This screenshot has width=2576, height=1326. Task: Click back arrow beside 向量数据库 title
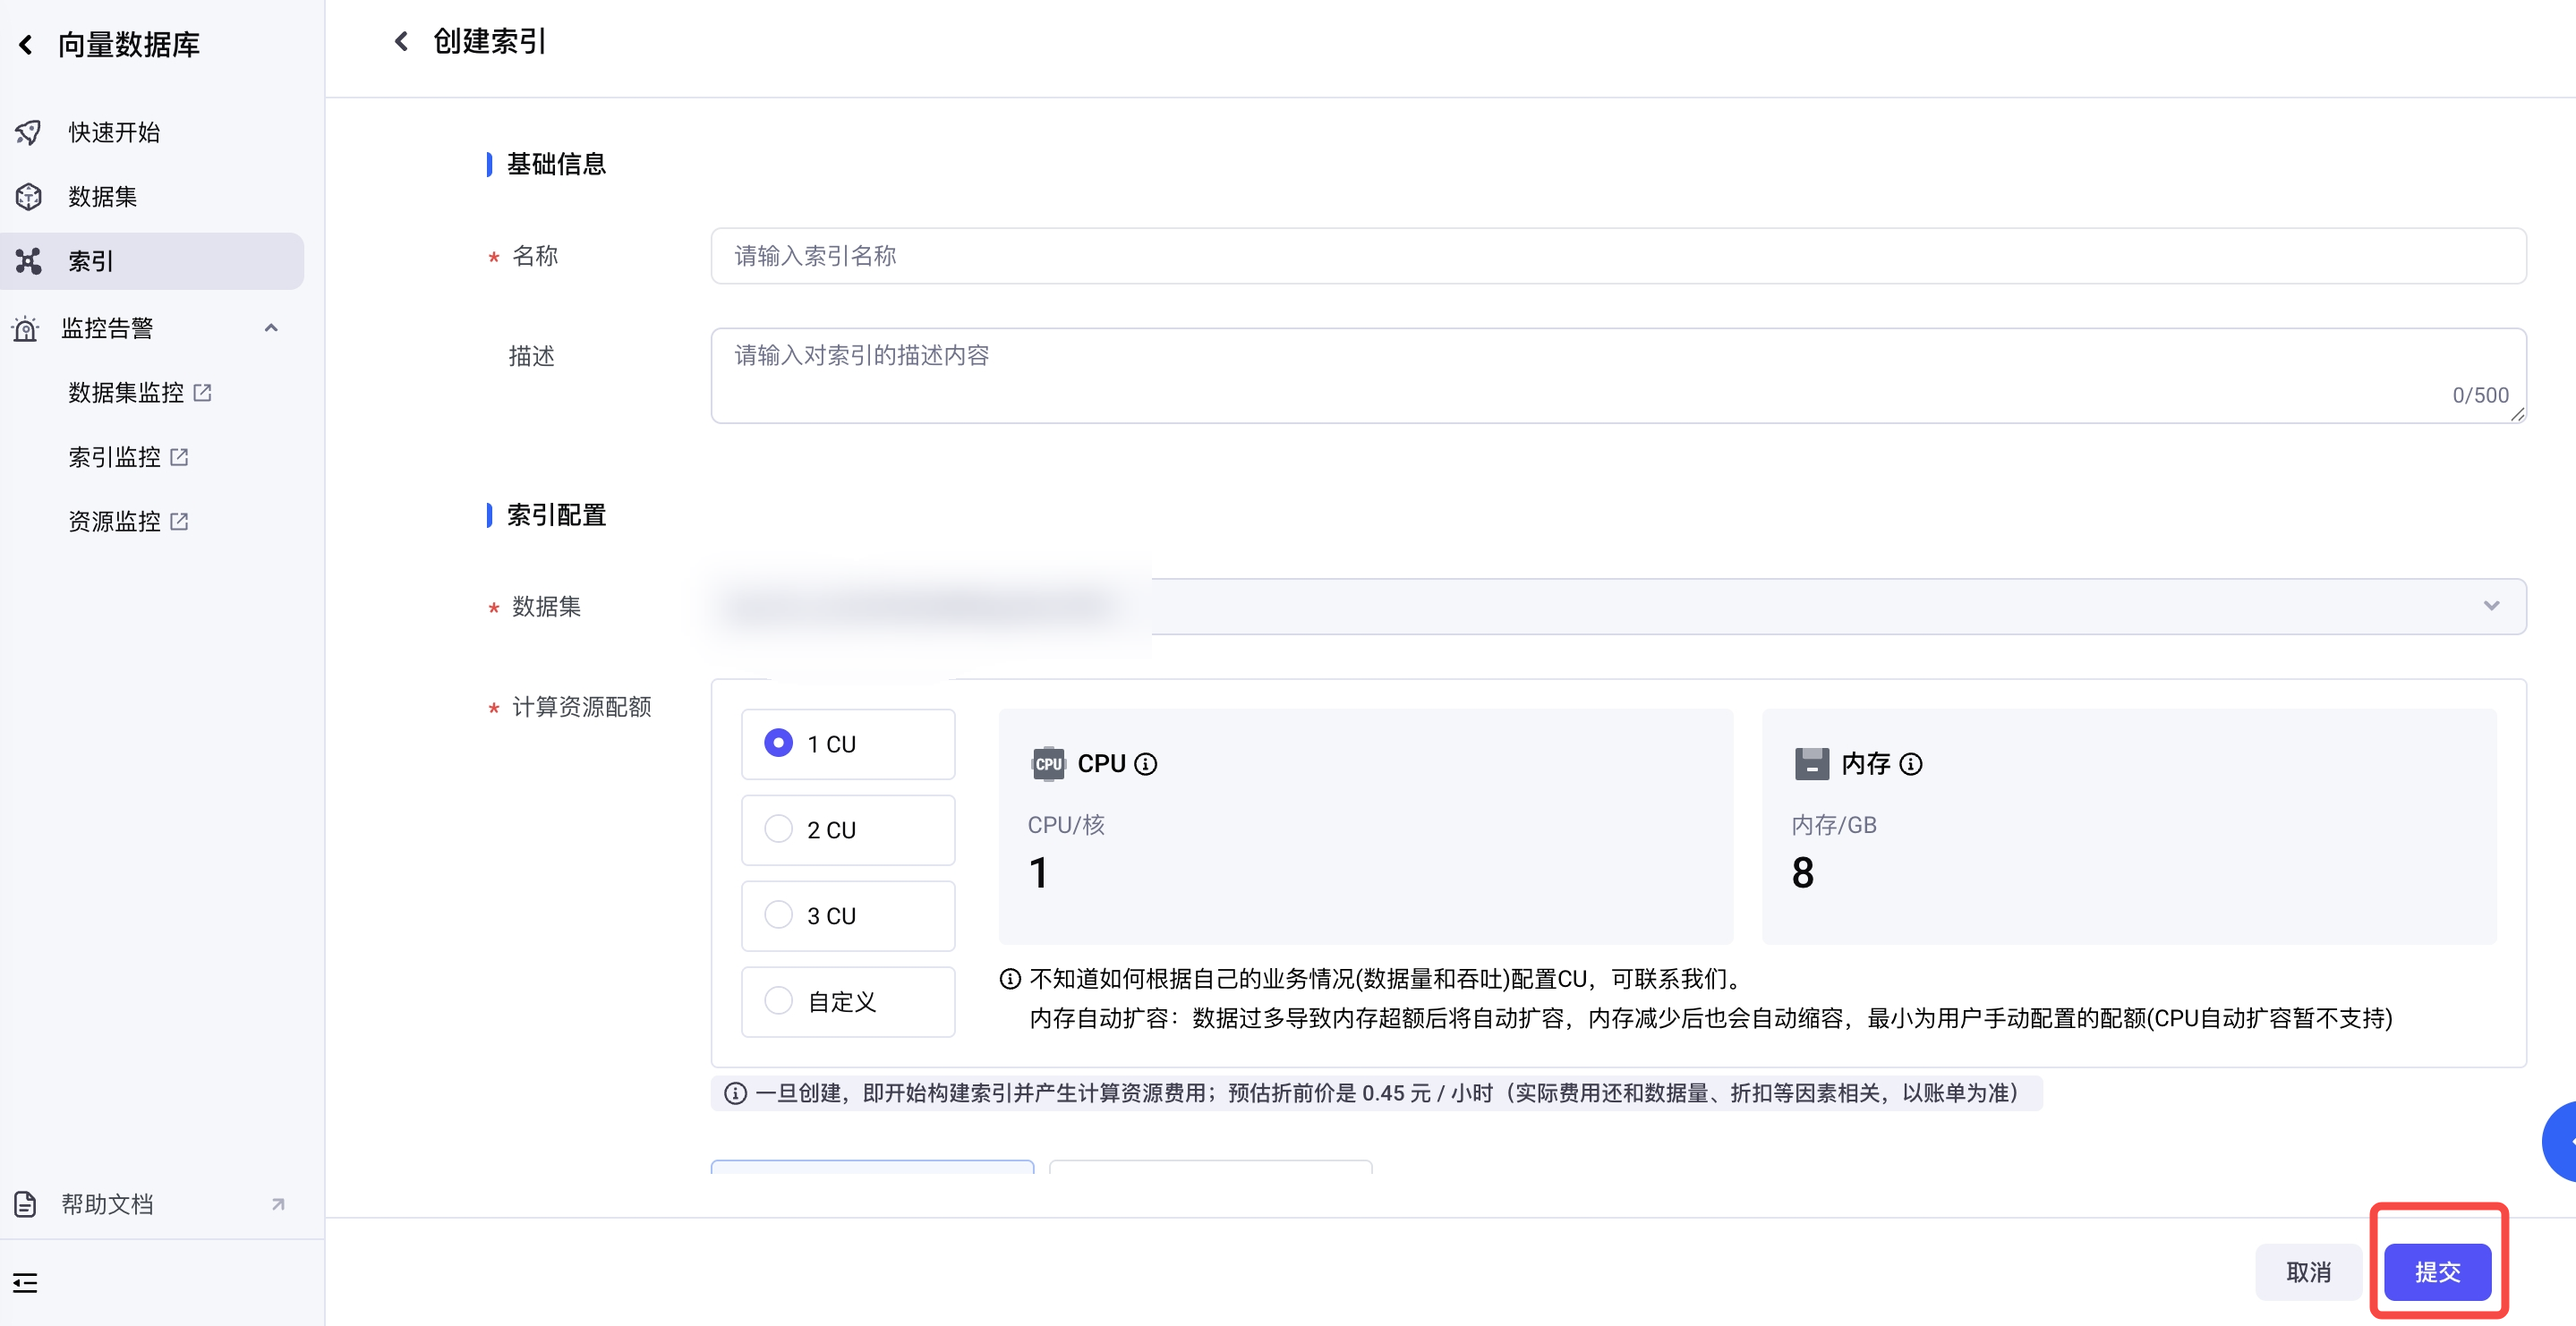(26, 45)
